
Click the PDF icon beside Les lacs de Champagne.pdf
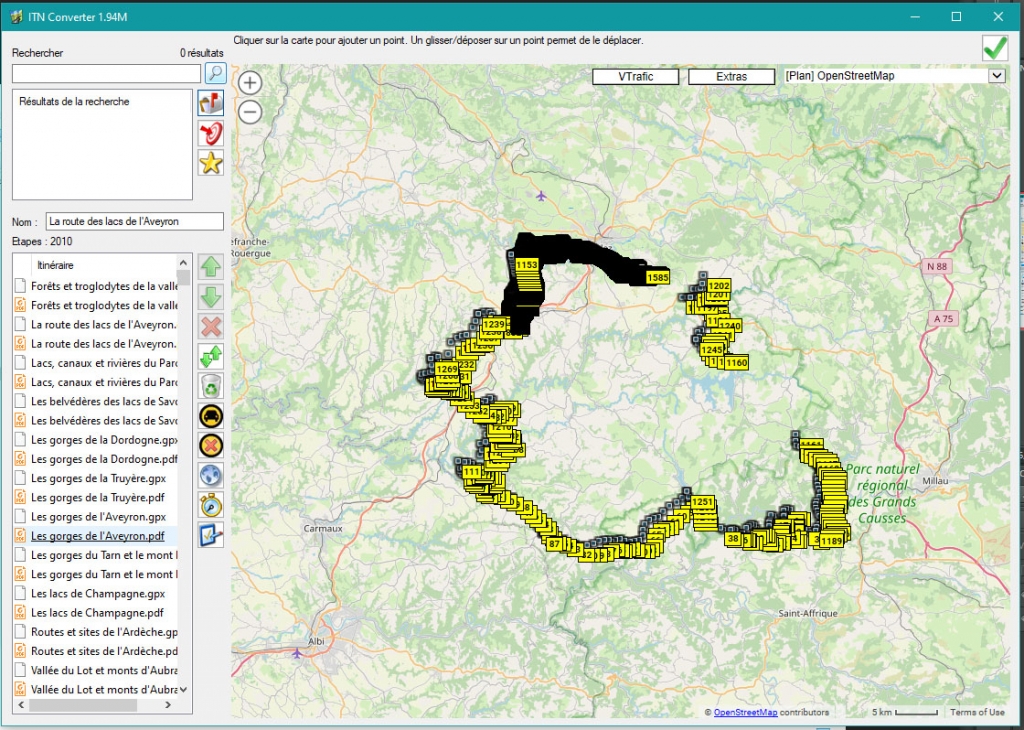20,612
